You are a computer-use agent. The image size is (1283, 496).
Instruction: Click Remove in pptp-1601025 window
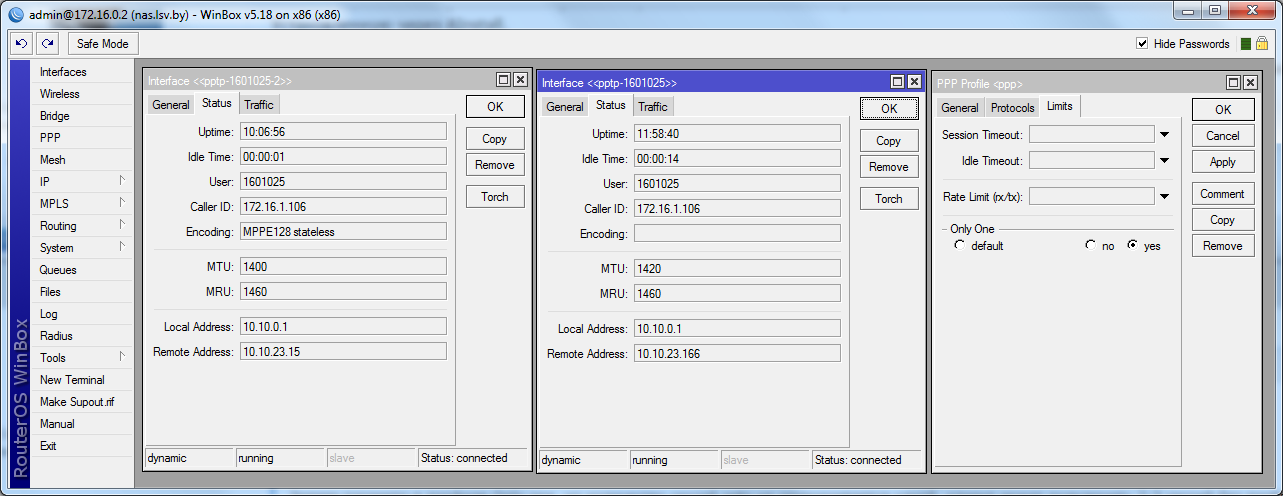click(x=889, y=167)
